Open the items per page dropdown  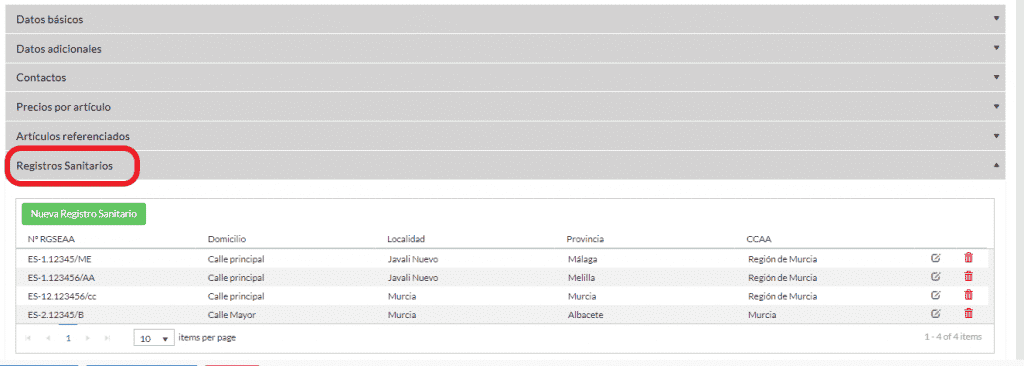(x=153, y=339)
